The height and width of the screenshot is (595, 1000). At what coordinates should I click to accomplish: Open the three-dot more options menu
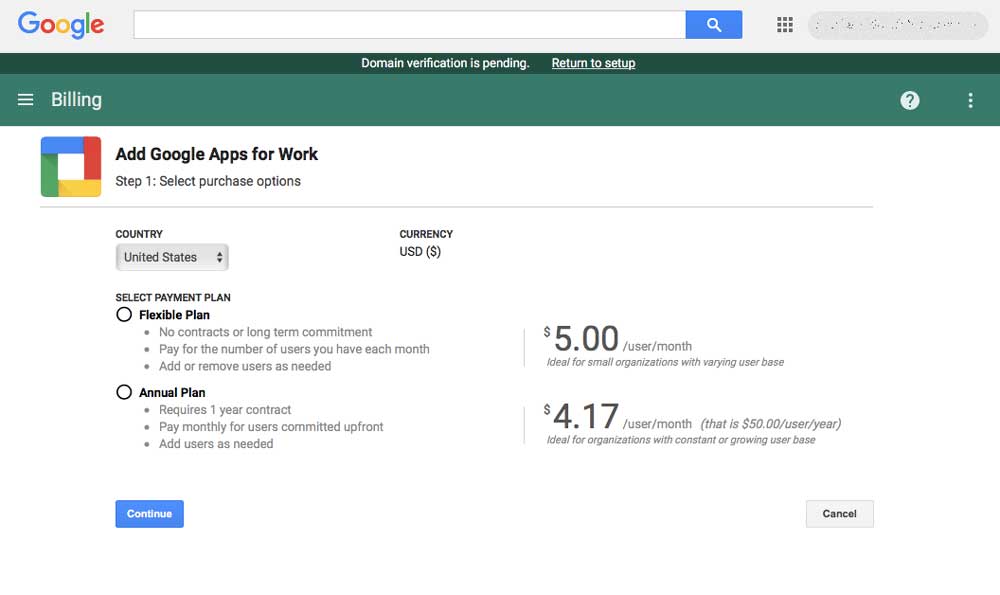(x=970, y=100)
